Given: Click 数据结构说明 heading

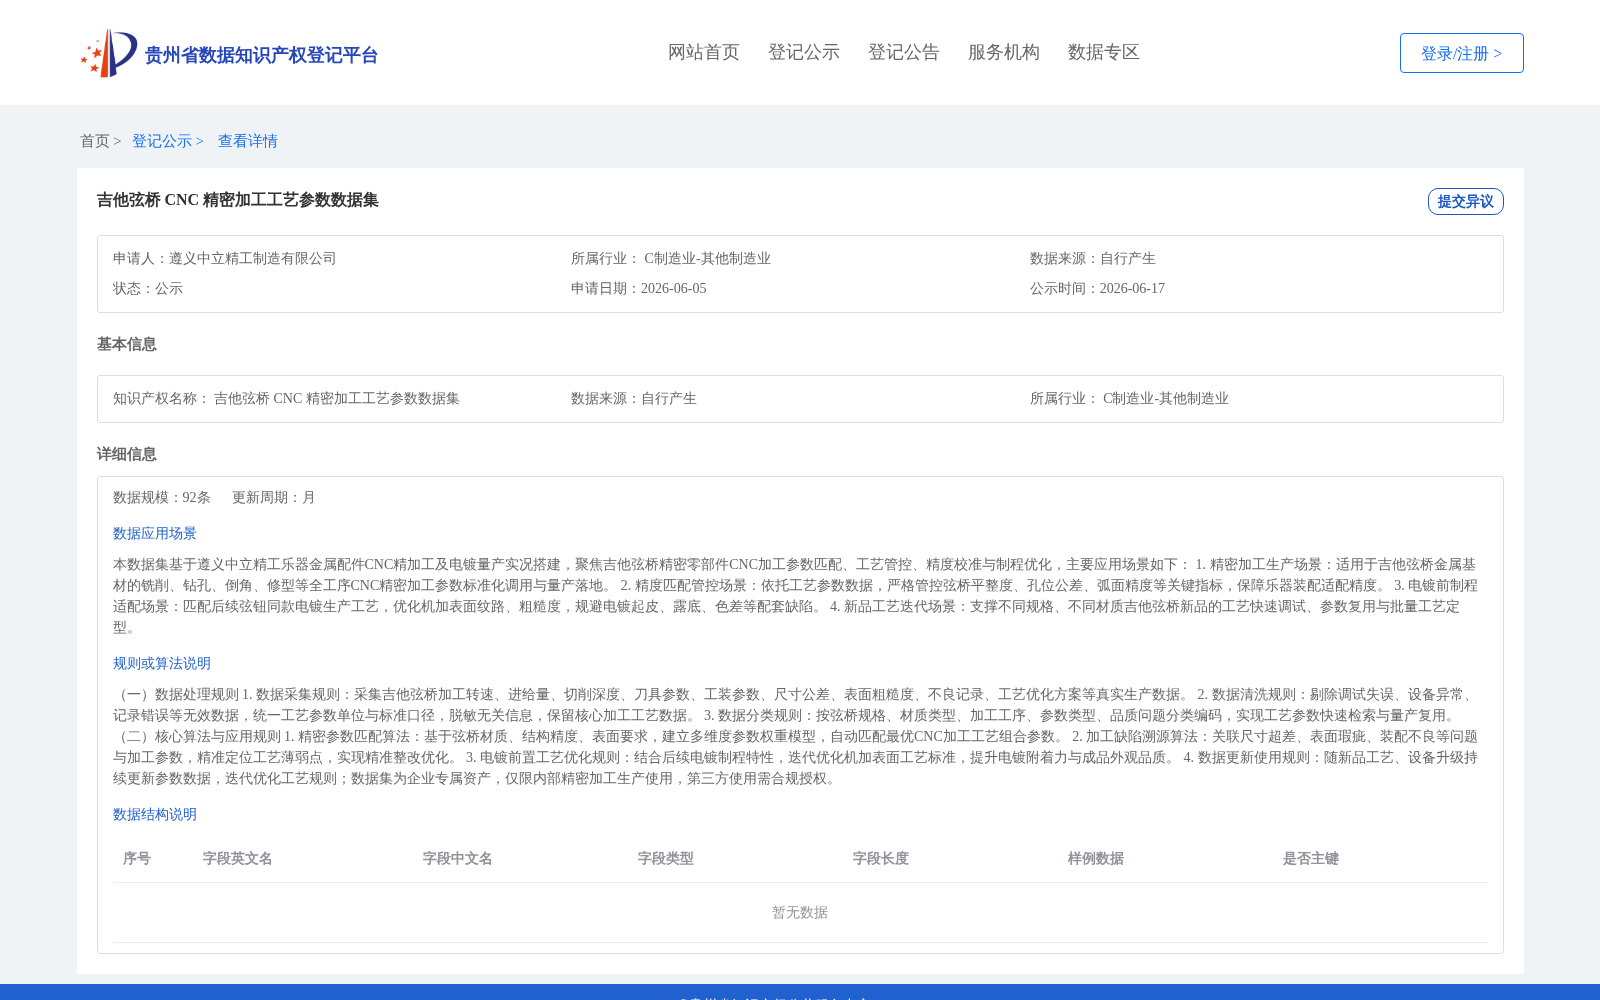Looking at the screenshot, I should pos(155,814).
